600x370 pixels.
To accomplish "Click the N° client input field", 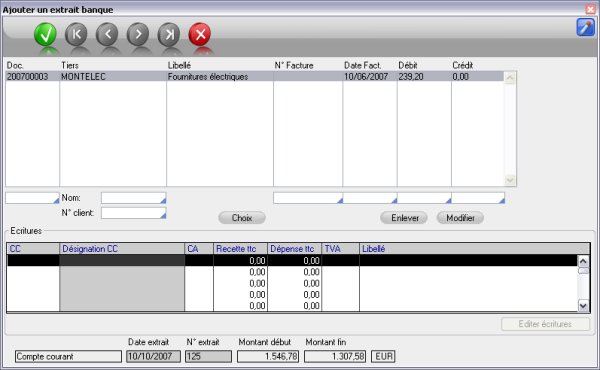I will (134, 213).
